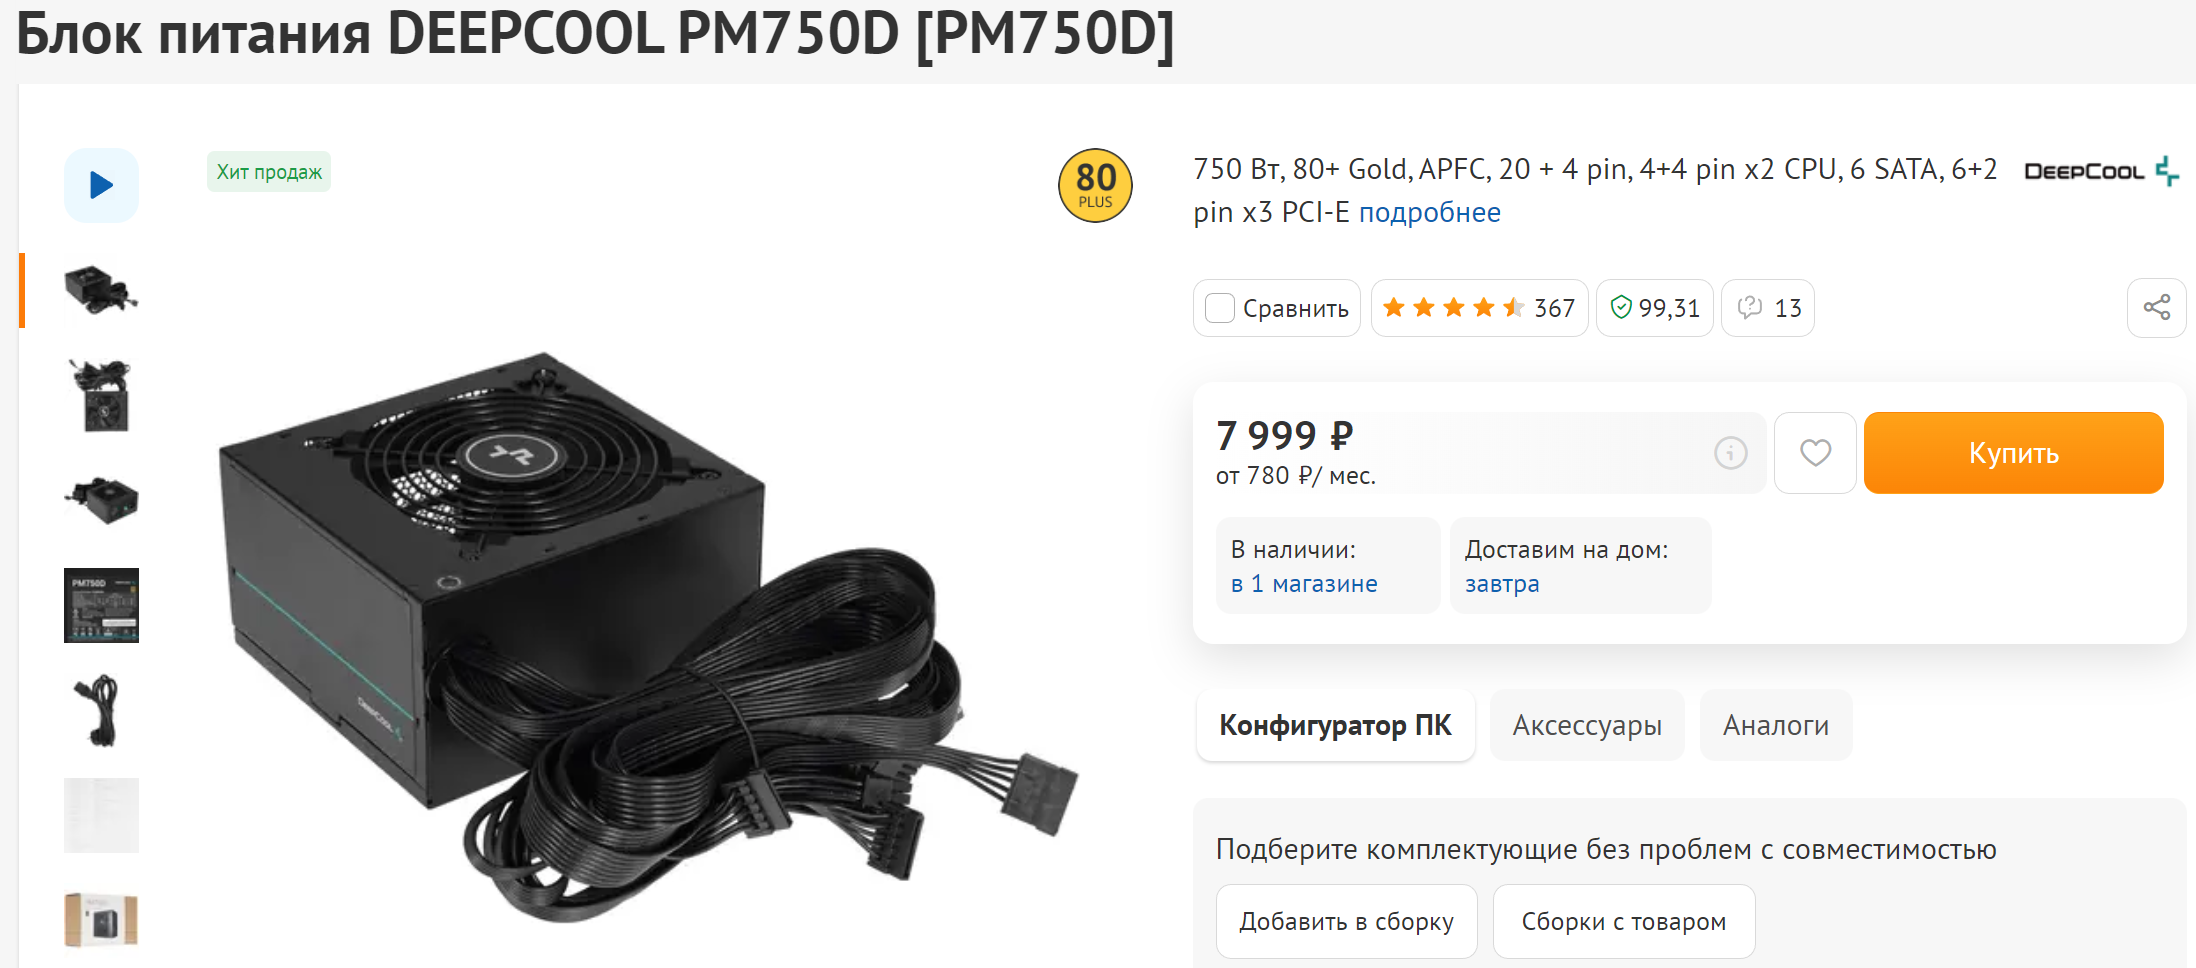Select the spec label thumbnail image
Screen dimensions: 2196x968
tap(102, 605)
